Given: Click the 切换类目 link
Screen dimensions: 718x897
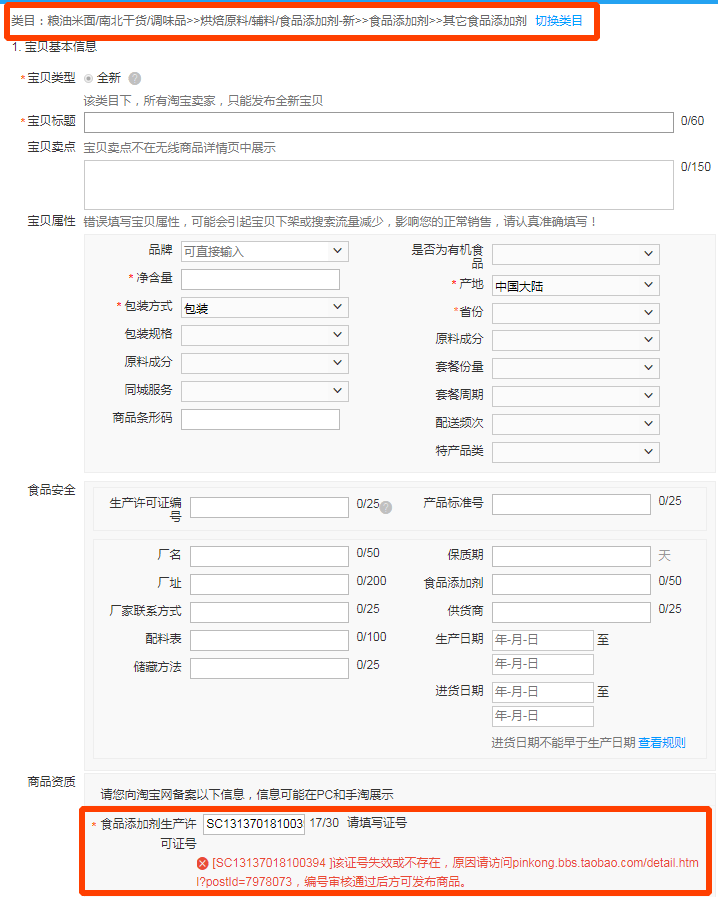Looking at the screenshot, I should tap(558, 21).
